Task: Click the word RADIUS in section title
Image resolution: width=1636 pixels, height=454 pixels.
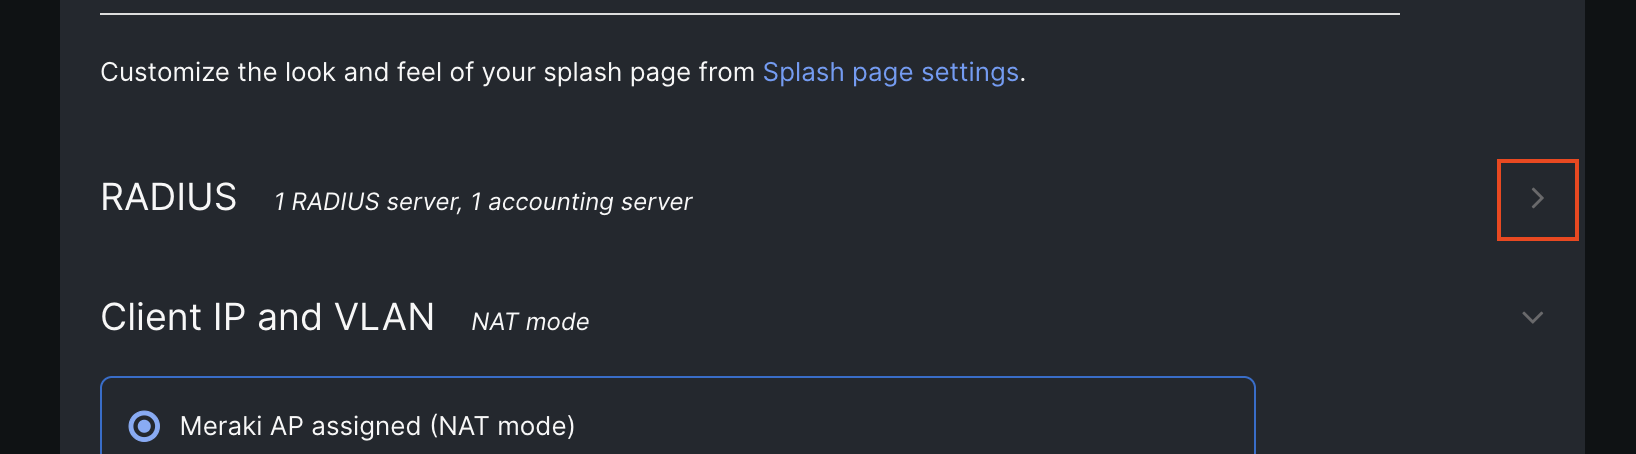Action: coord(169,198)
